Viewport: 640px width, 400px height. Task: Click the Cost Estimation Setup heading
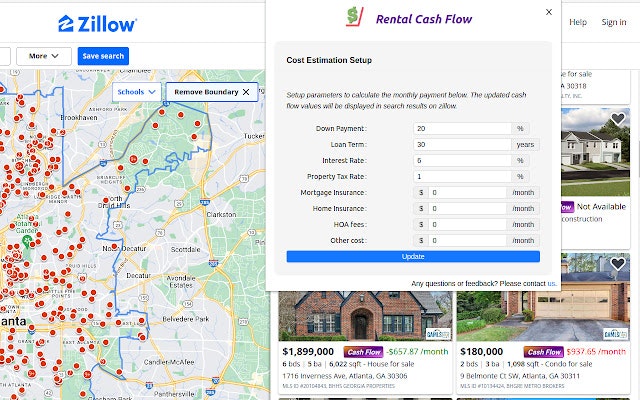coord(329,60)
